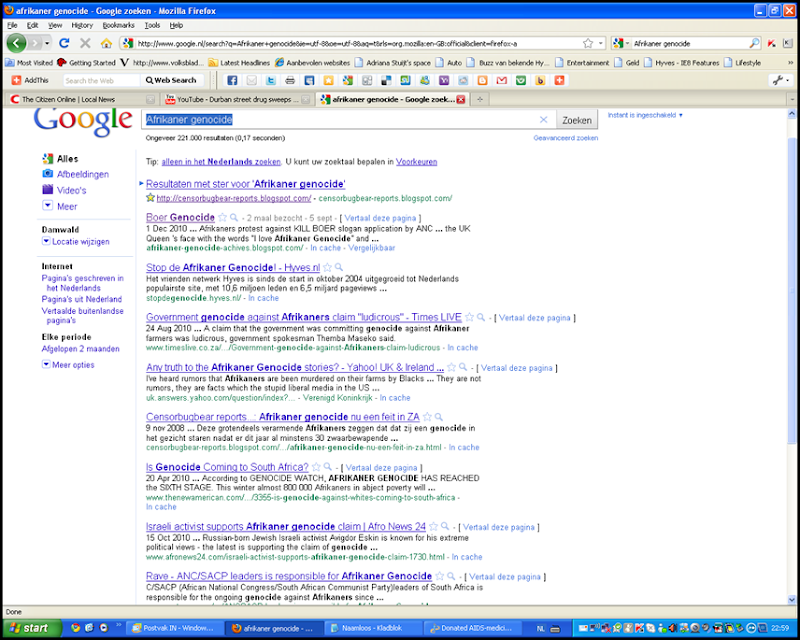800x640 pixels.
Task: Clear the Google search box with X
Action: click(543, 119)
